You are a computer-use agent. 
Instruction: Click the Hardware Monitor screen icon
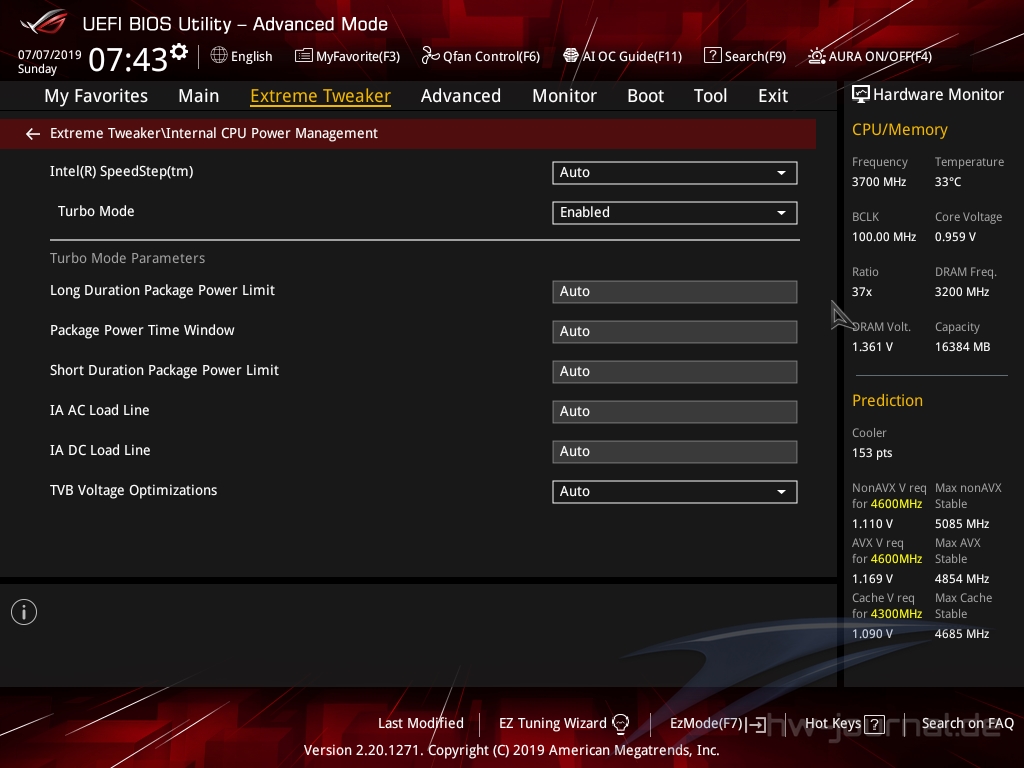(861, 95)
